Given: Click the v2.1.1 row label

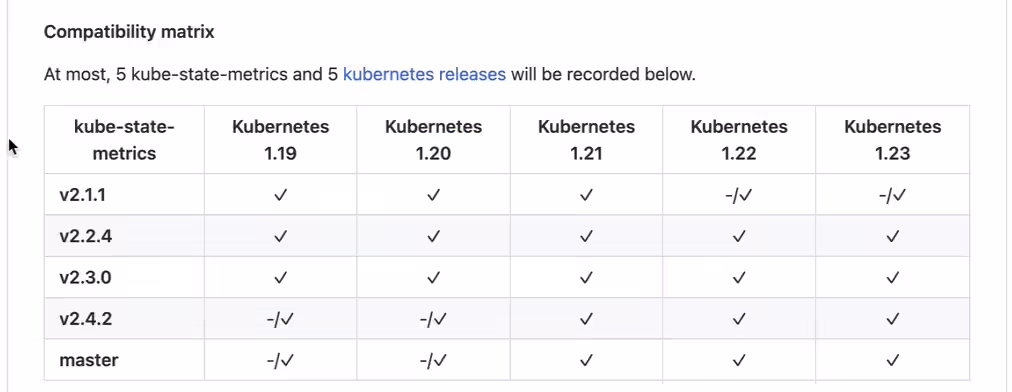Looking at the screenshot, I should pos(82,195).
